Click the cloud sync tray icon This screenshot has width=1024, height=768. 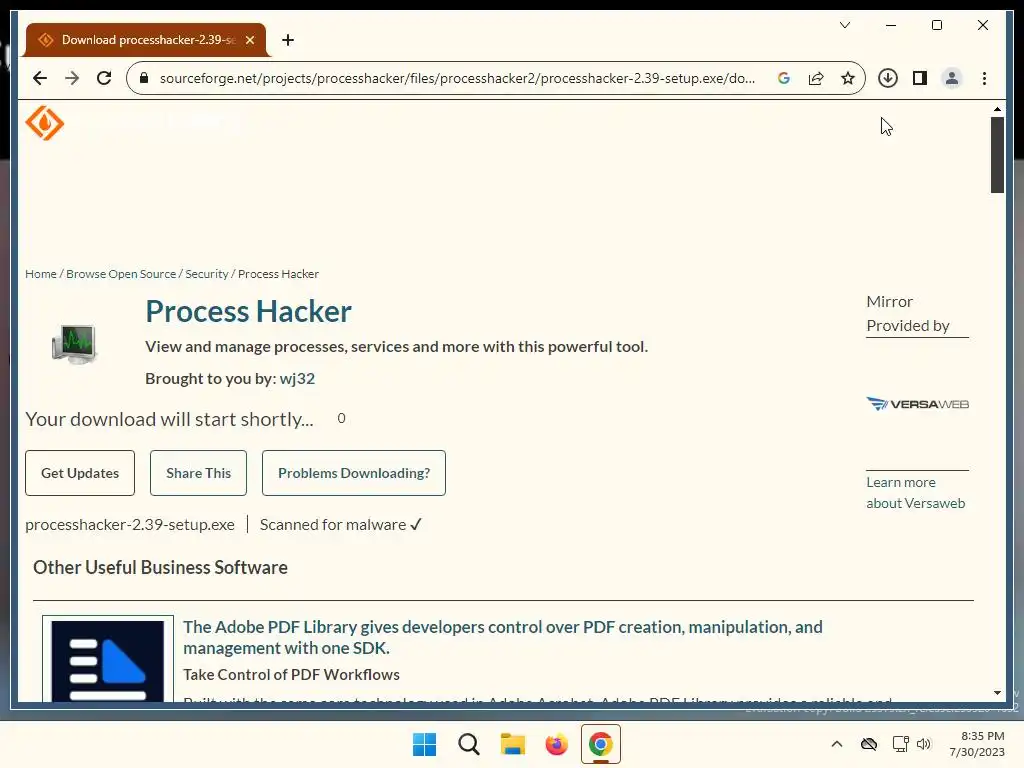tap(869, 744)
